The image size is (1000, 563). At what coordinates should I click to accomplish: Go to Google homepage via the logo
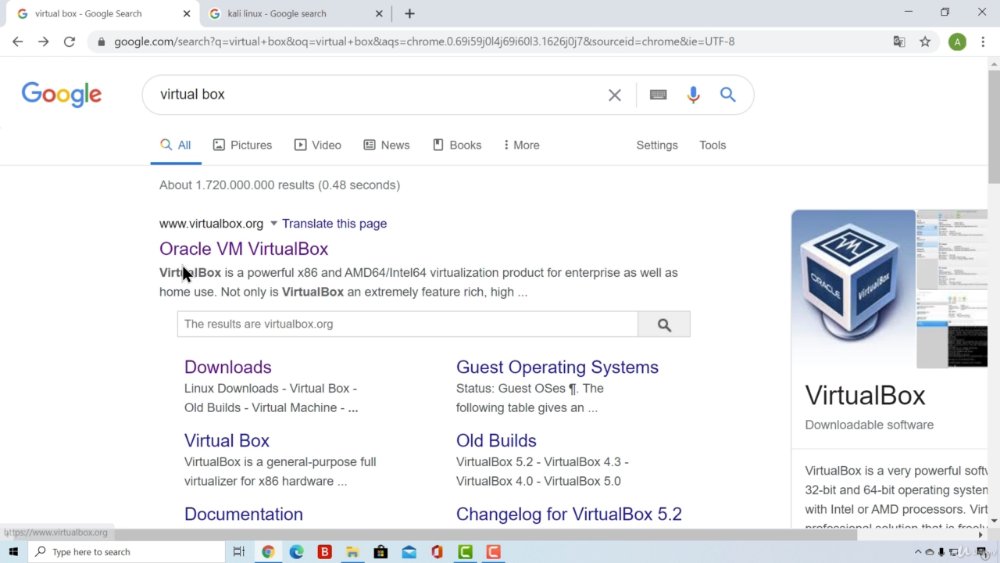(x=61, y=95)
